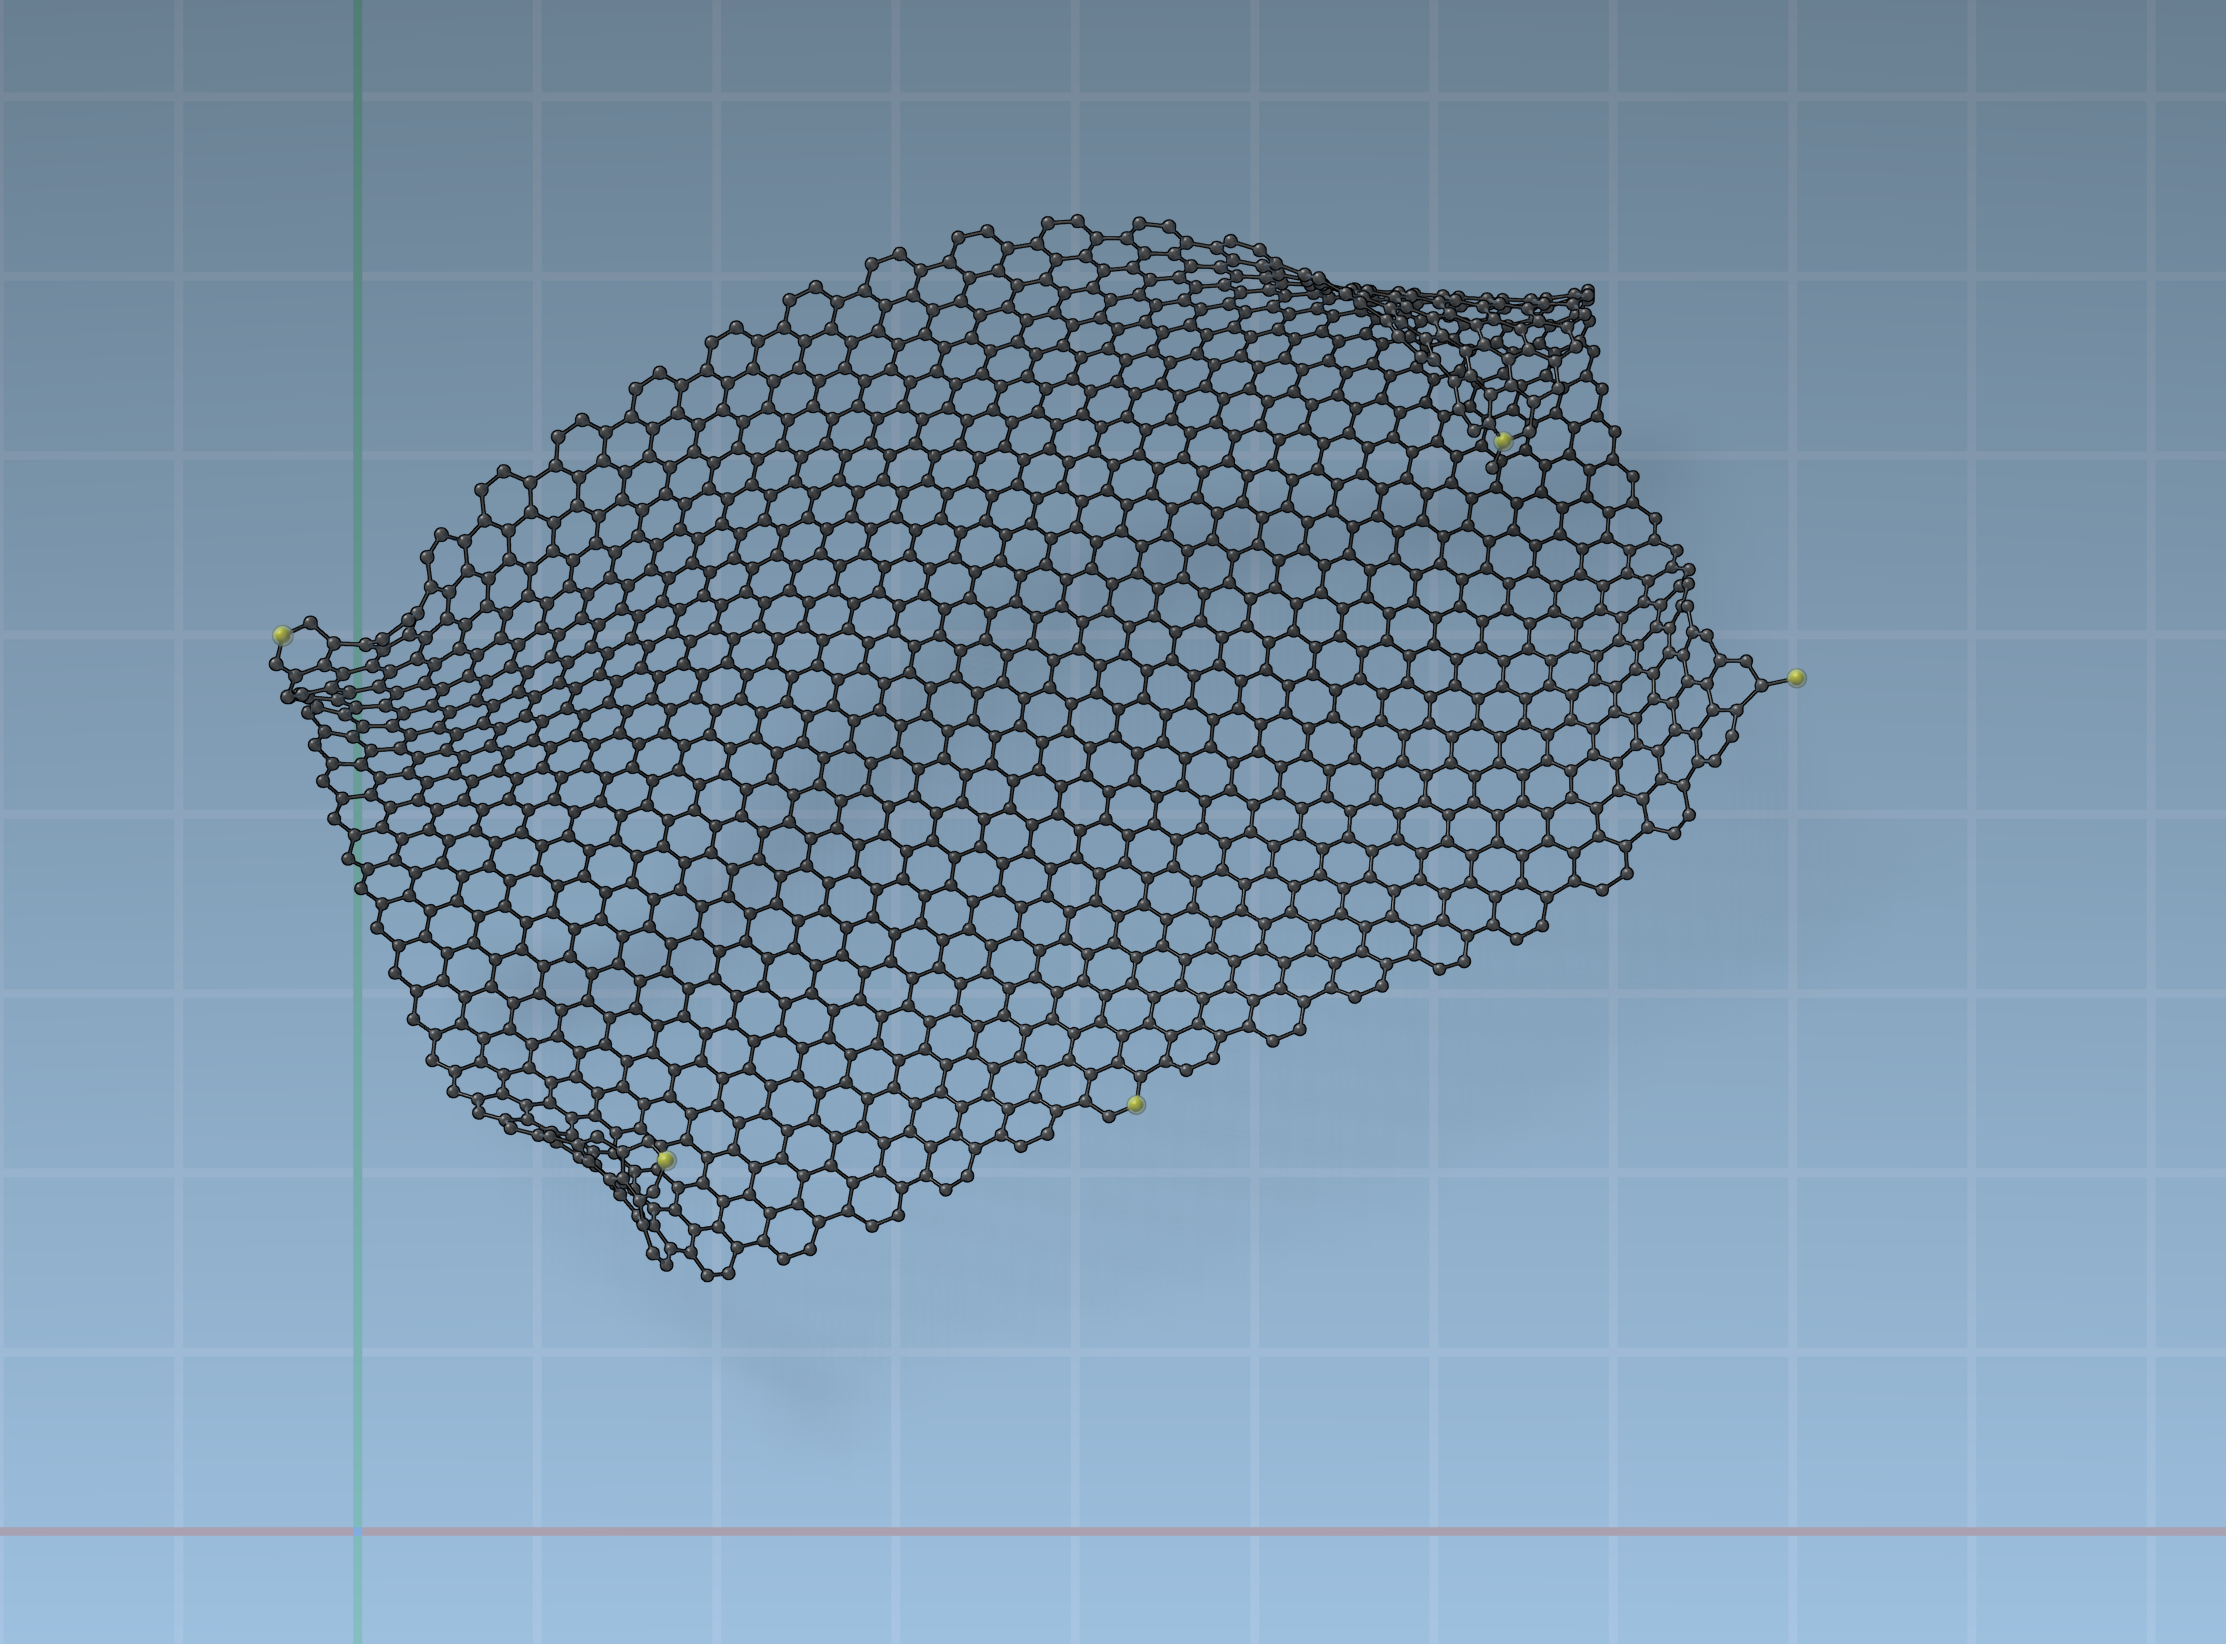Click the bond joining the rightmost yellow atom
The width and height of the screenshot is (2226, 1644).
point(1778,682)
